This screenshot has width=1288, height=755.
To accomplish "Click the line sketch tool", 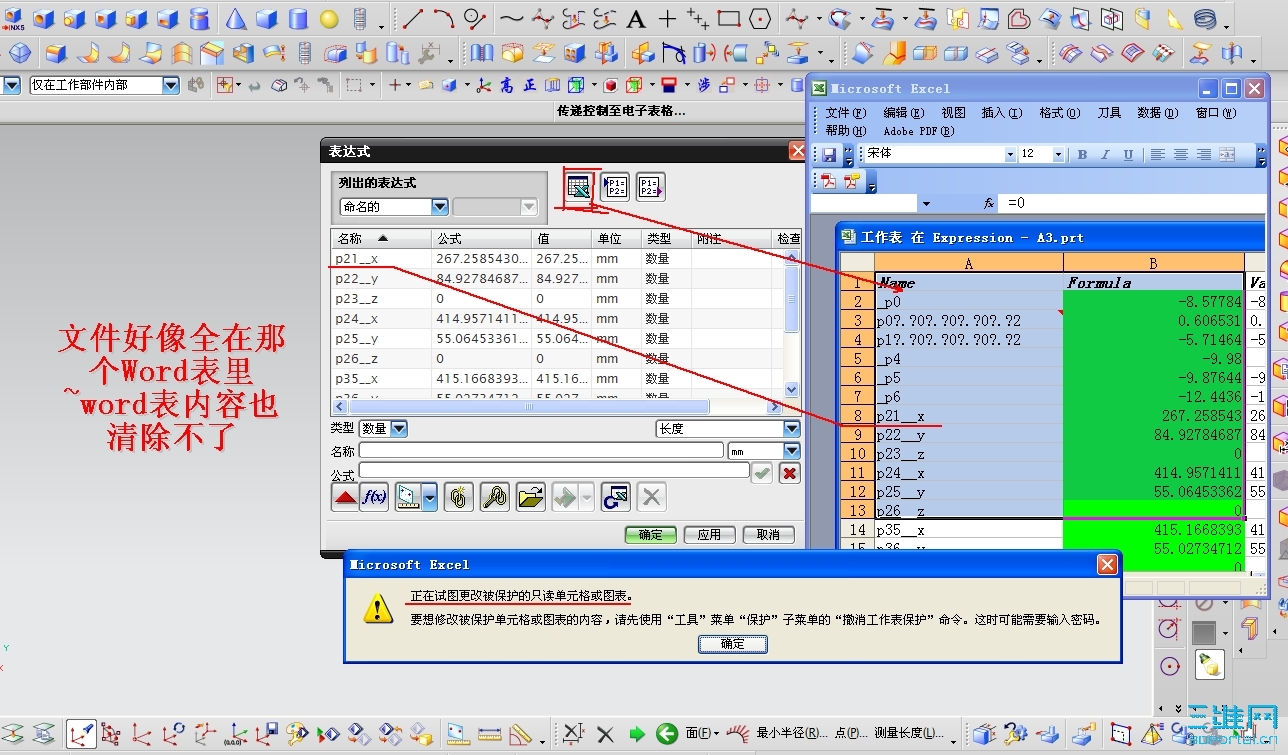I will point(412,19).
